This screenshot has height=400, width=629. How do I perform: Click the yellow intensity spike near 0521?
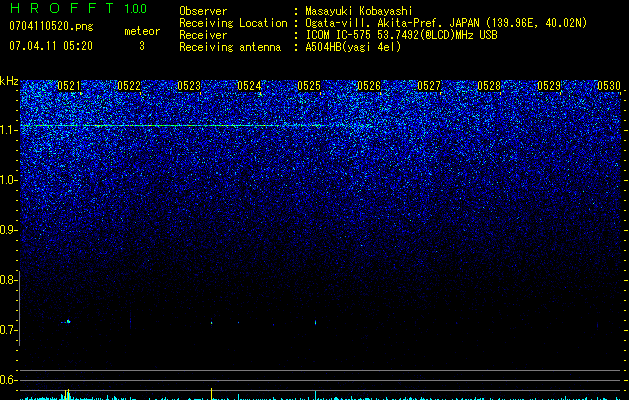coord(67,394)
